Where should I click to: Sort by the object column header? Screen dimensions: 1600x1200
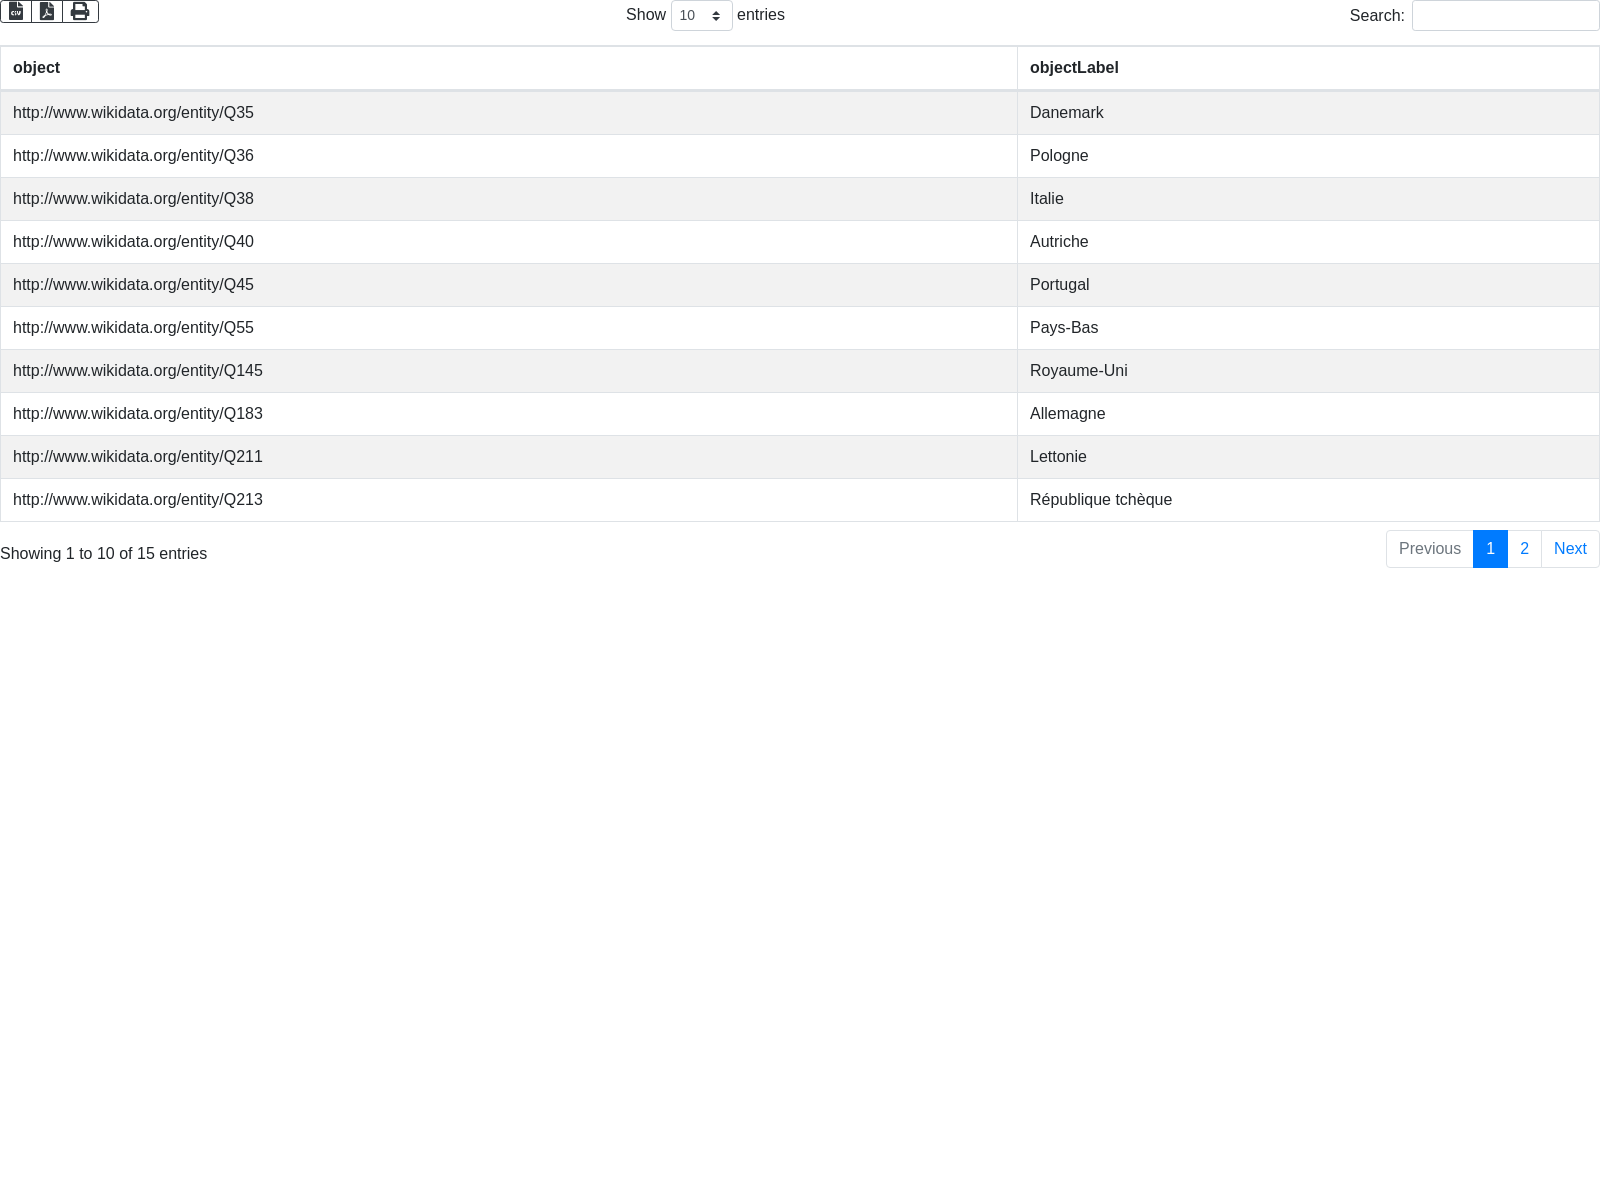click(x=37, y=68)
